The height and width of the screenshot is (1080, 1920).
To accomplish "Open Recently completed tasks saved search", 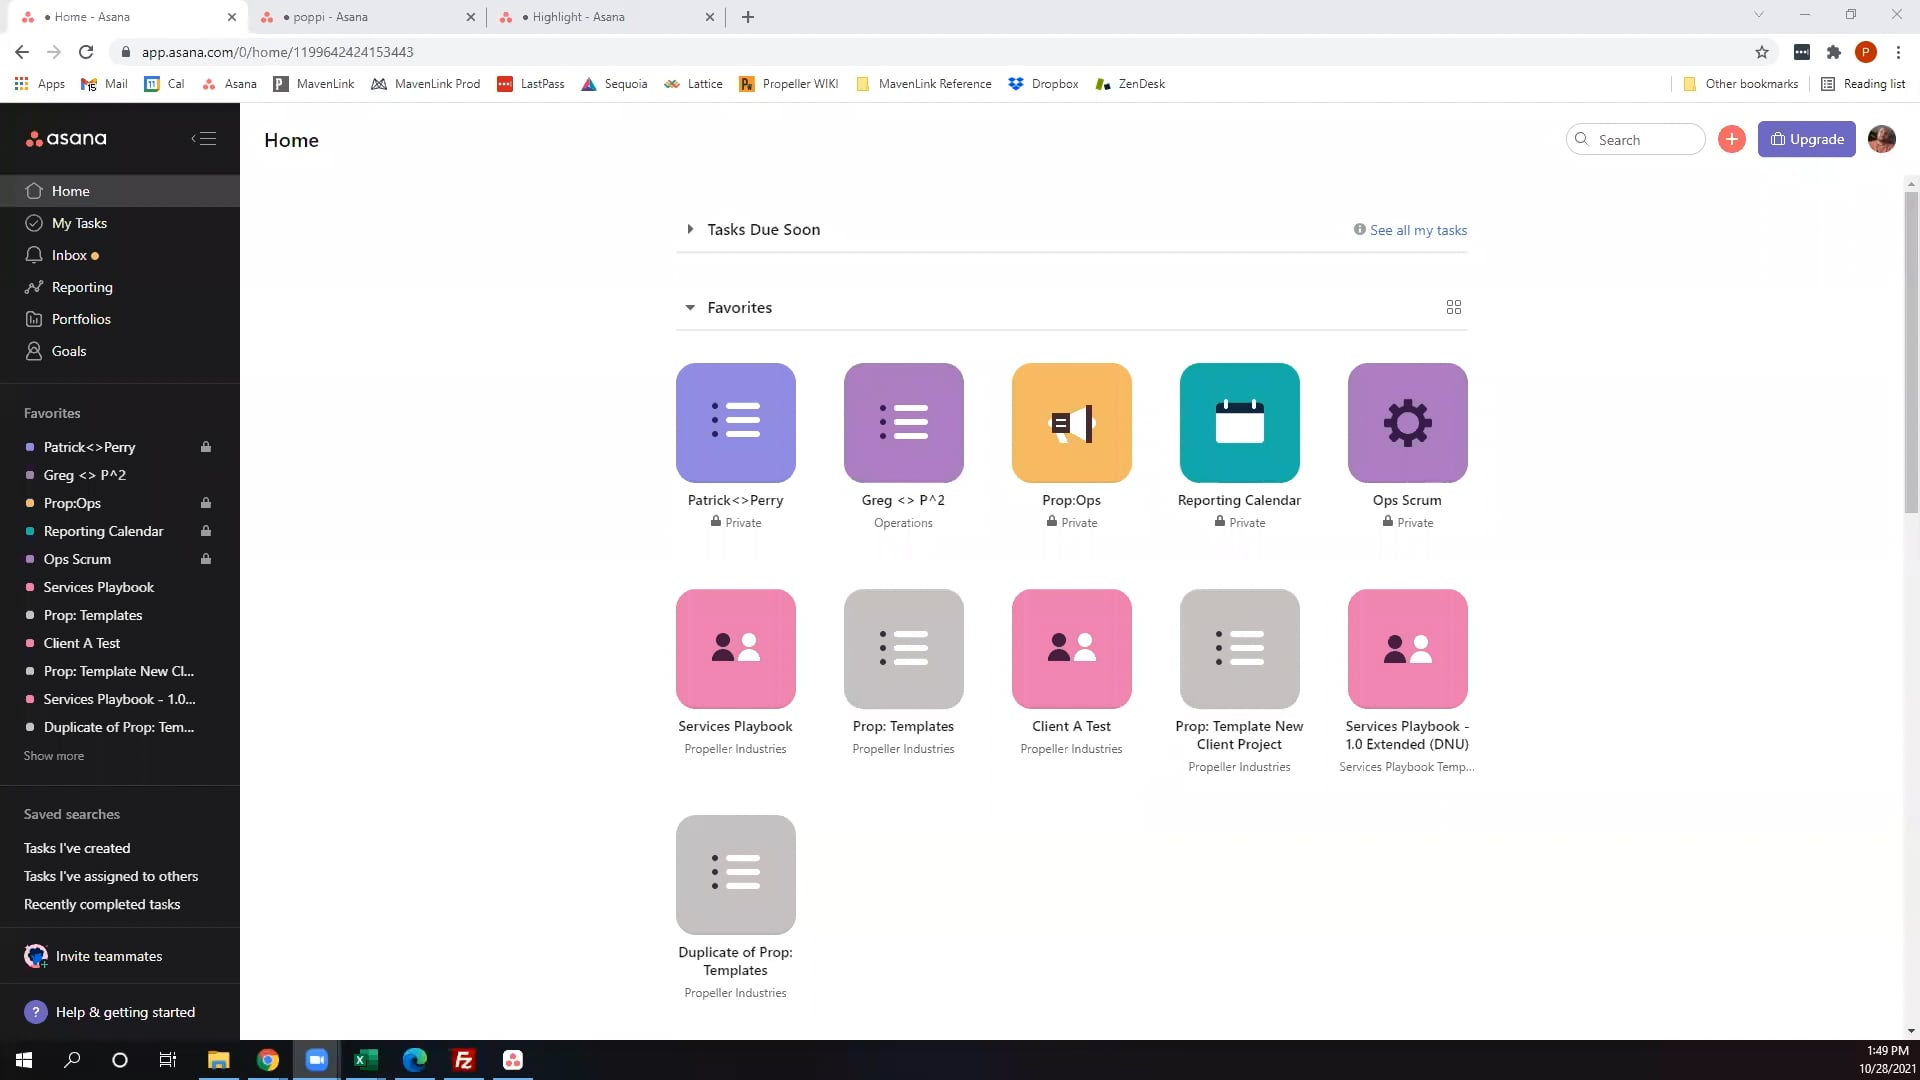I will point(102,904).
